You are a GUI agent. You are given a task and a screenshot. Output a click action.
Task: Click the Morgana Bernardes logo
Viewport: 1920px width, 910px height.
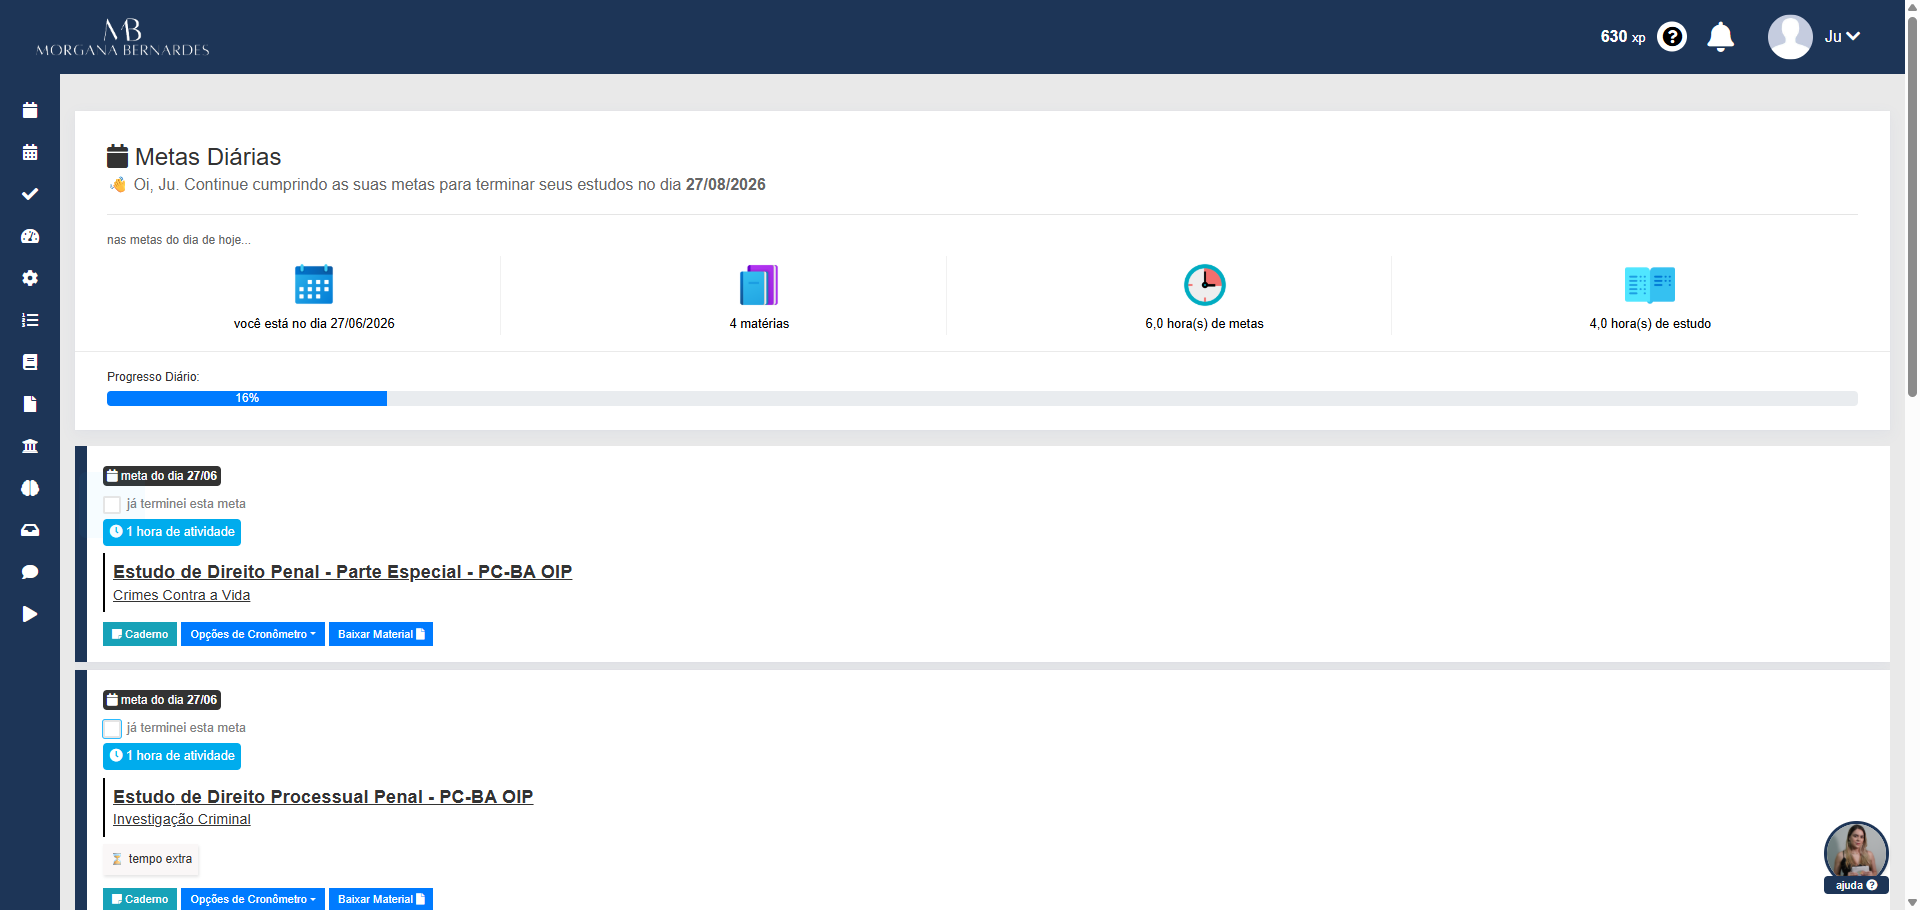tap(122, 37)
